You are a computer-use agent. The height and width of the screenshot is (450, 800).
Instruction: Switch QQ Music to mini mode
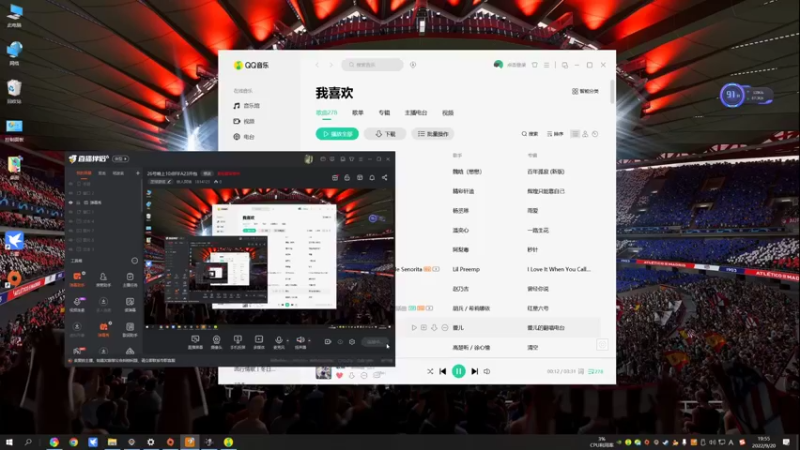click(x=565, y=65)
